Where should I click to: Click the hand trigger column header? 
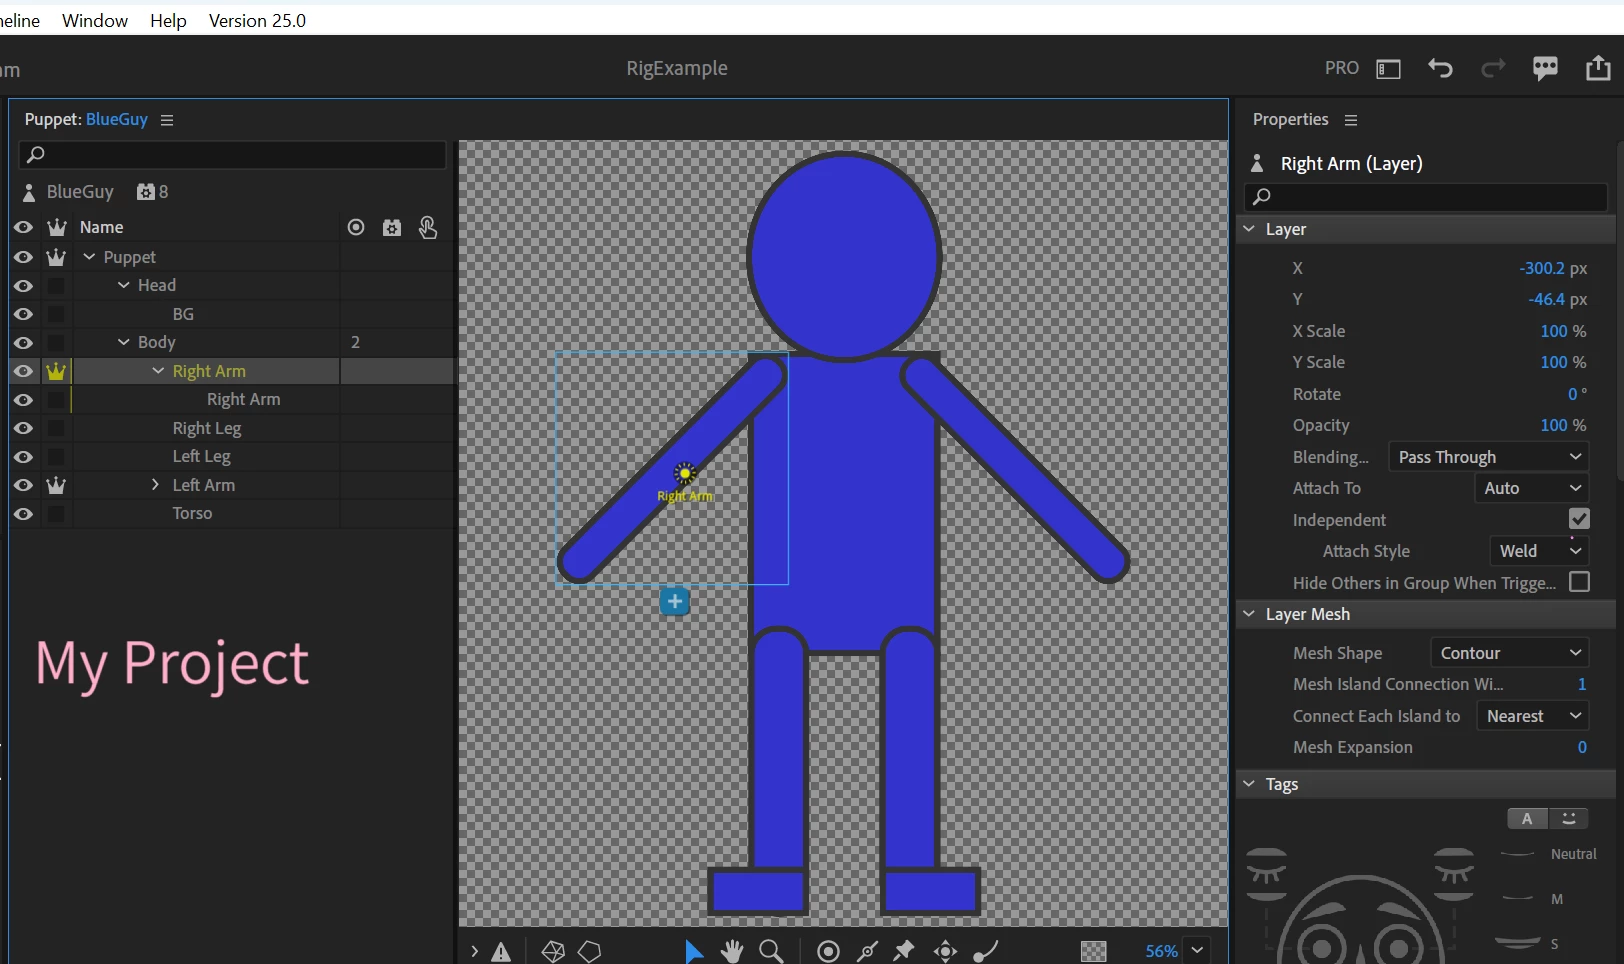[428, 228]
